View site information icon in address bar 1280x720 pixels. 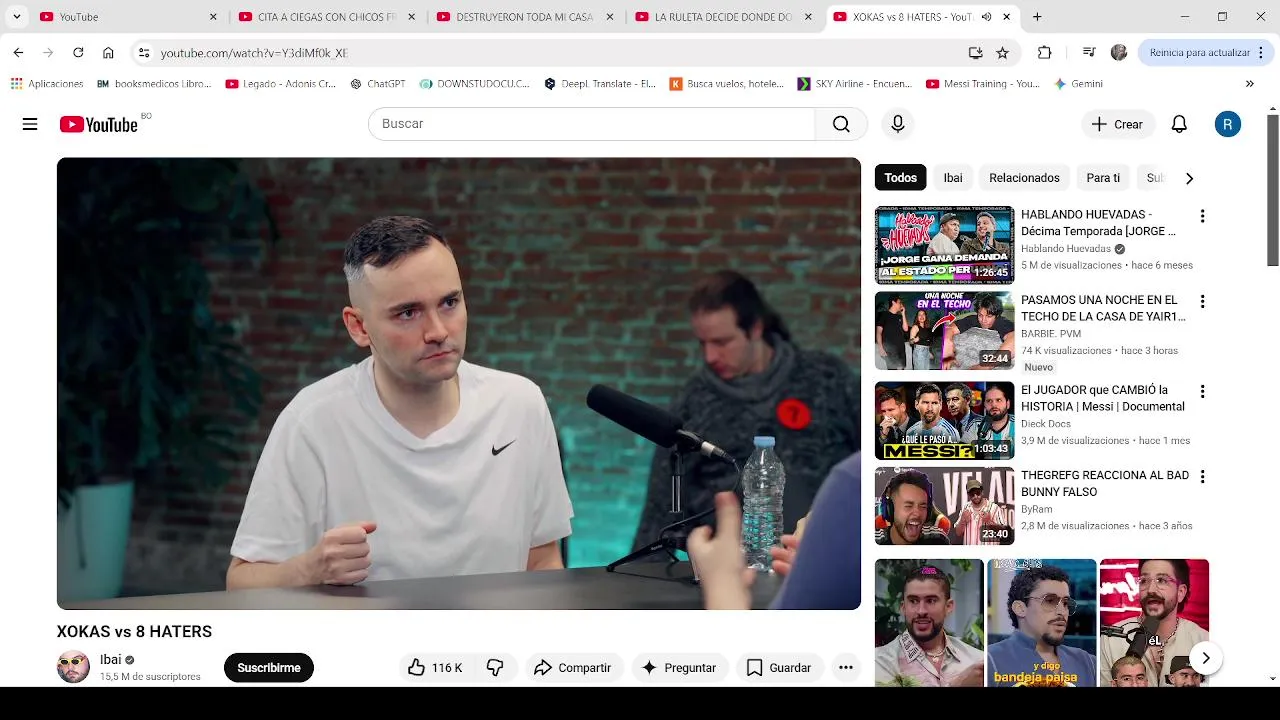[144, 53]
